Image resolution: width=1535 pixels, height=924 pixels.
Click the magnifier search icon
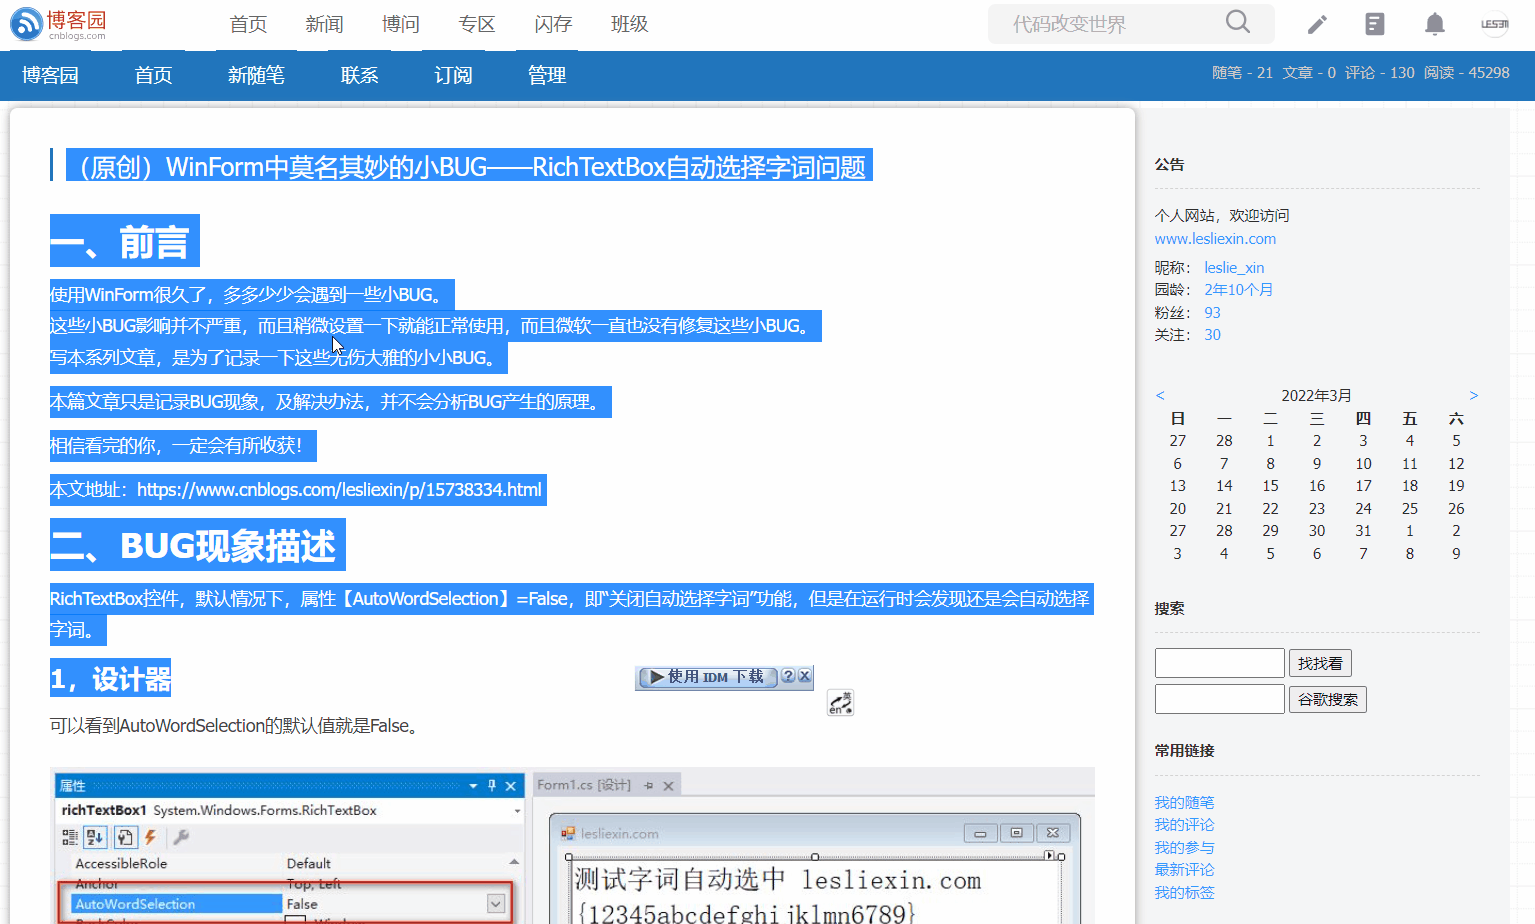1237,22
